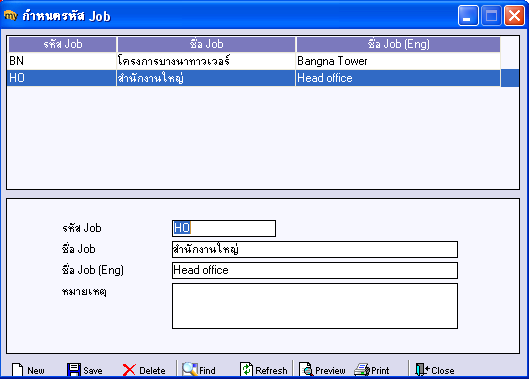Image resolution: width=529 pixels, height=379 pixels.
Task: Select the BN cell in the table
Action: coord(62,61)
